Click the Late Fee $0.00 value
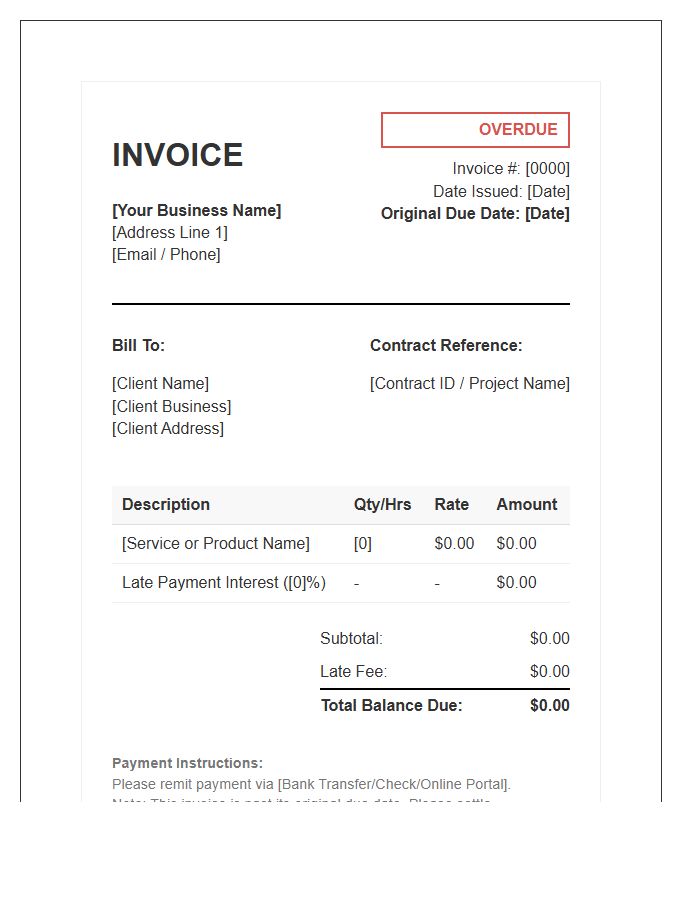Image resolution: width=700 pixels, height=900 pixels. pyautogui.click(x=550, y=672)
